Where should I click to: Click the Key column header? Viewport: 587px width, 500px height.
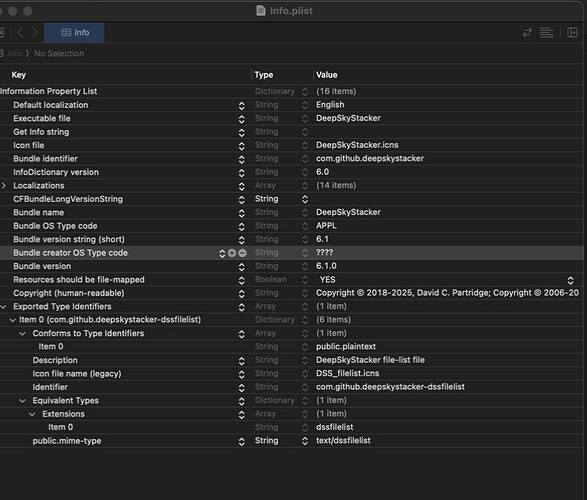tap(19, 75)
